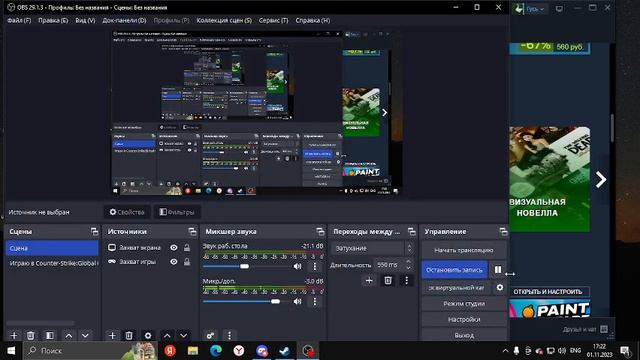Toggle visibility of Захват экрана source
This screenshot has height=360, width=640.
(x=174, y=248)
